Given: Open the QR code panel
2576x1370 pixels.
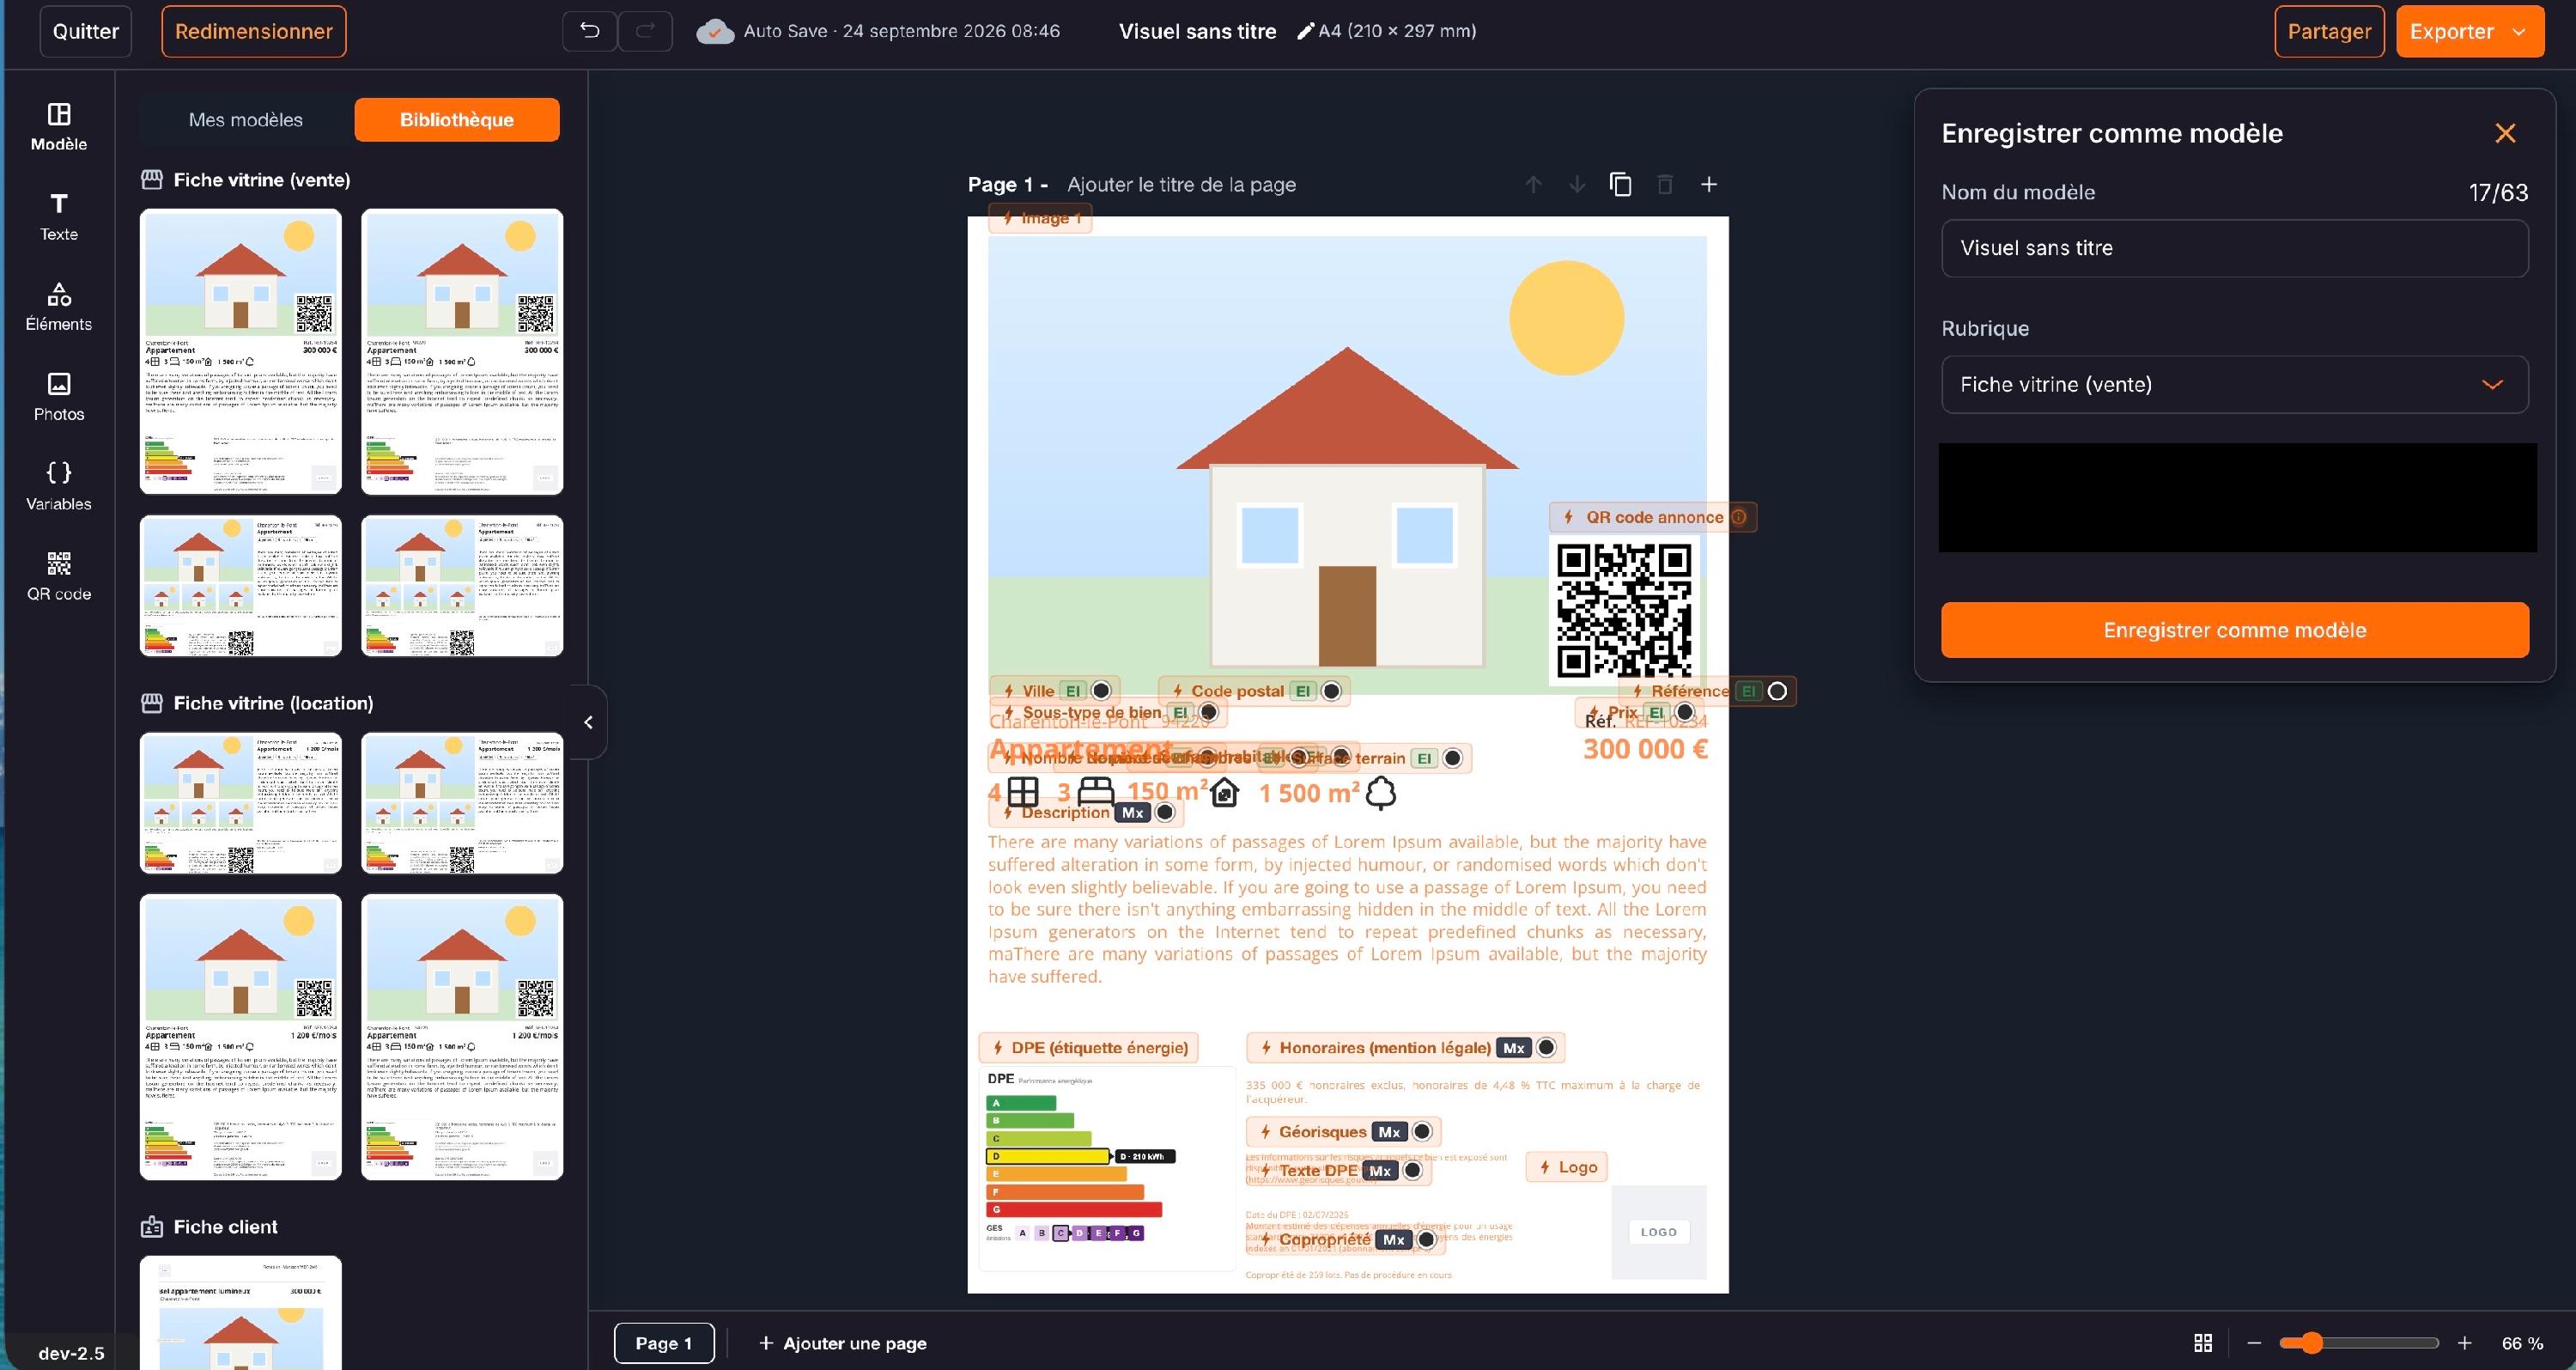Looking at the screenshot, I should (x=59, y=577).
